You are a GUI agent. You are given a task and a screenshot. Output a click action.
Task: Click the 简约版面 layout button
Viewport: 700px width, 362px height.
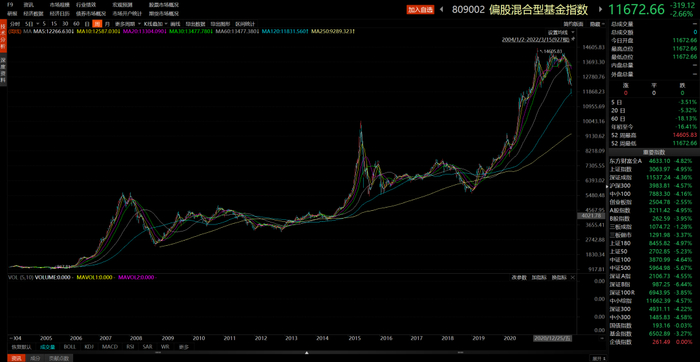573,24
